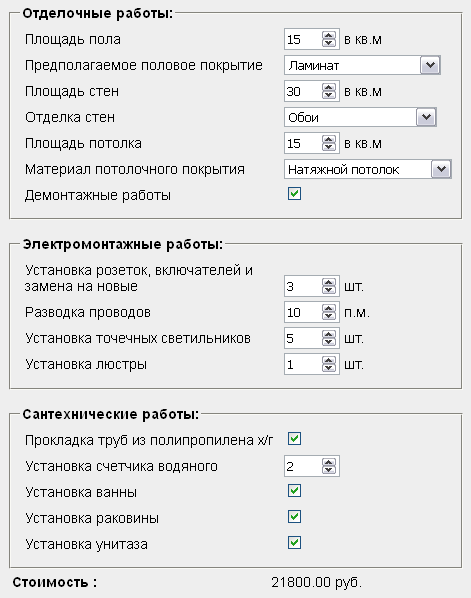The image size is (471, 598).
Task: Increase number of розеток with up arrow
Action: (x=329, y=282)
